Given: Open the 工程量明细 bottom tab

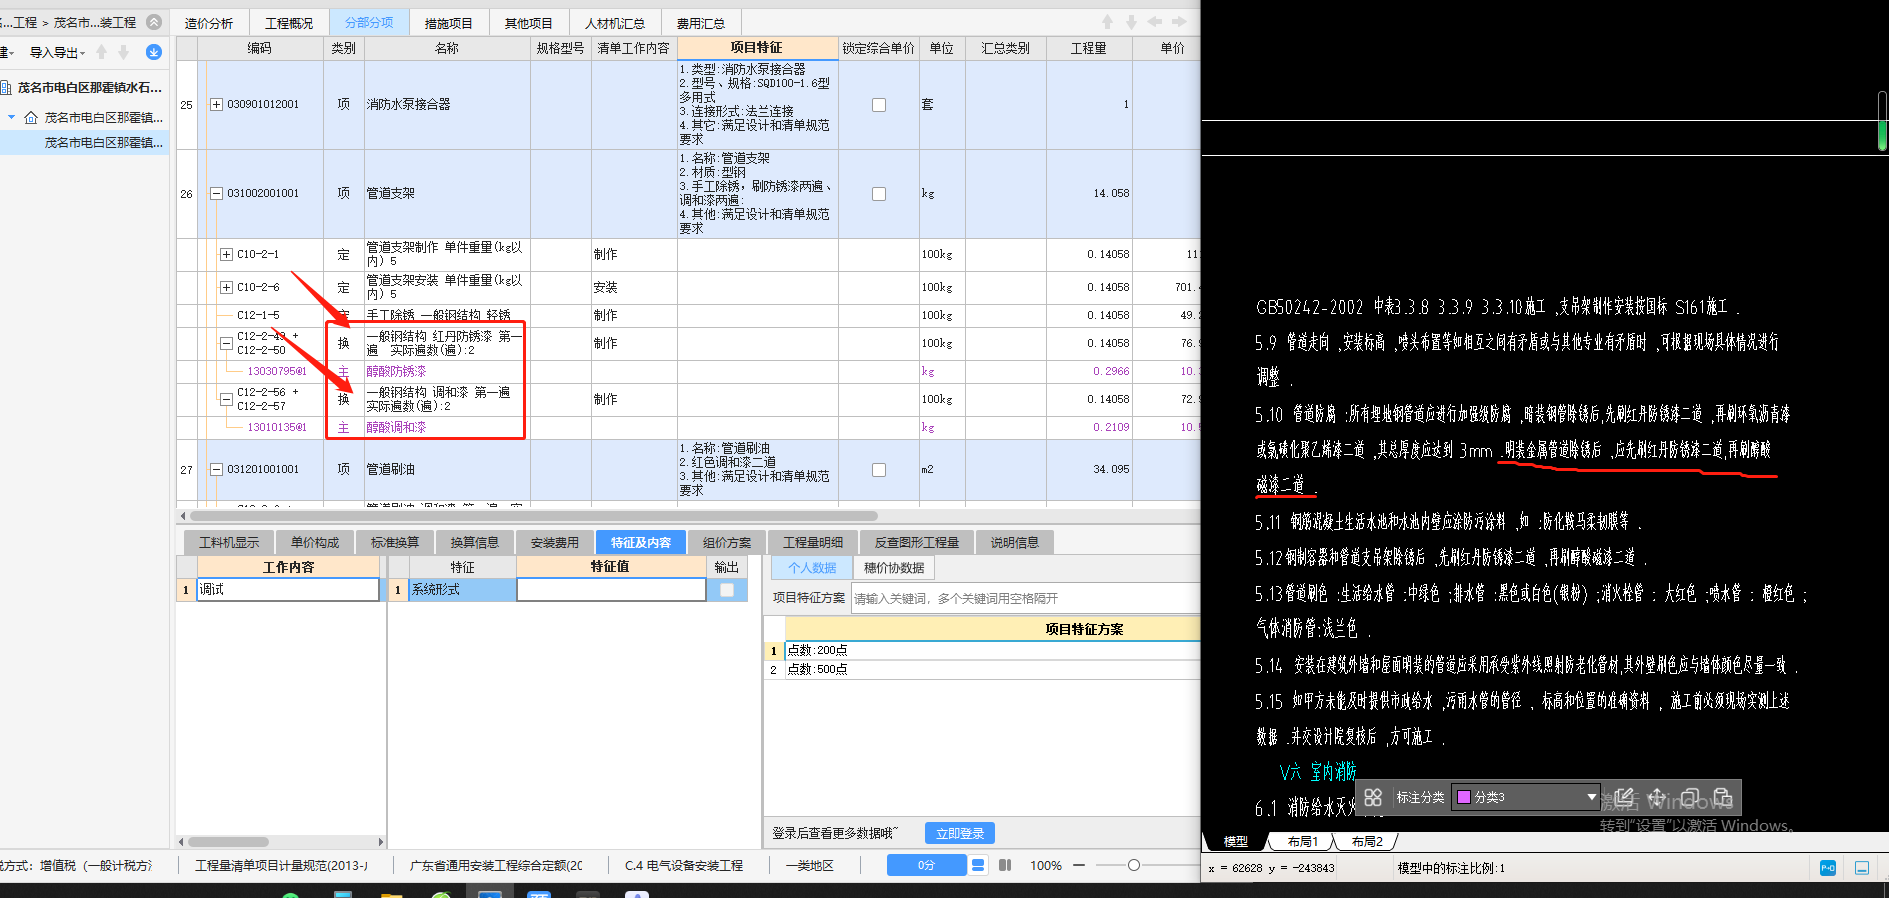Looking at the screenshot, I should tap(813, 542).
